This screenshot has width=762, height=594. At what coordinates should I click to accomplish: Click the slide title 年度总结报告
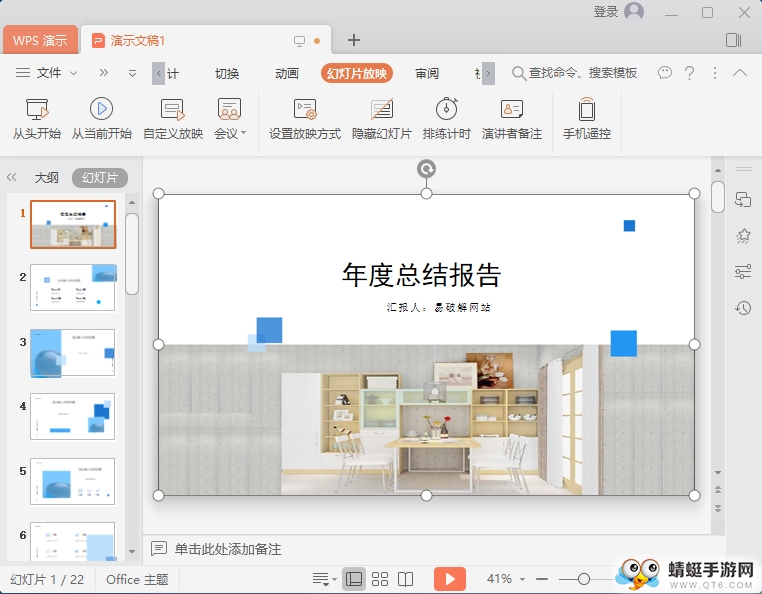(x=421, y=275)
